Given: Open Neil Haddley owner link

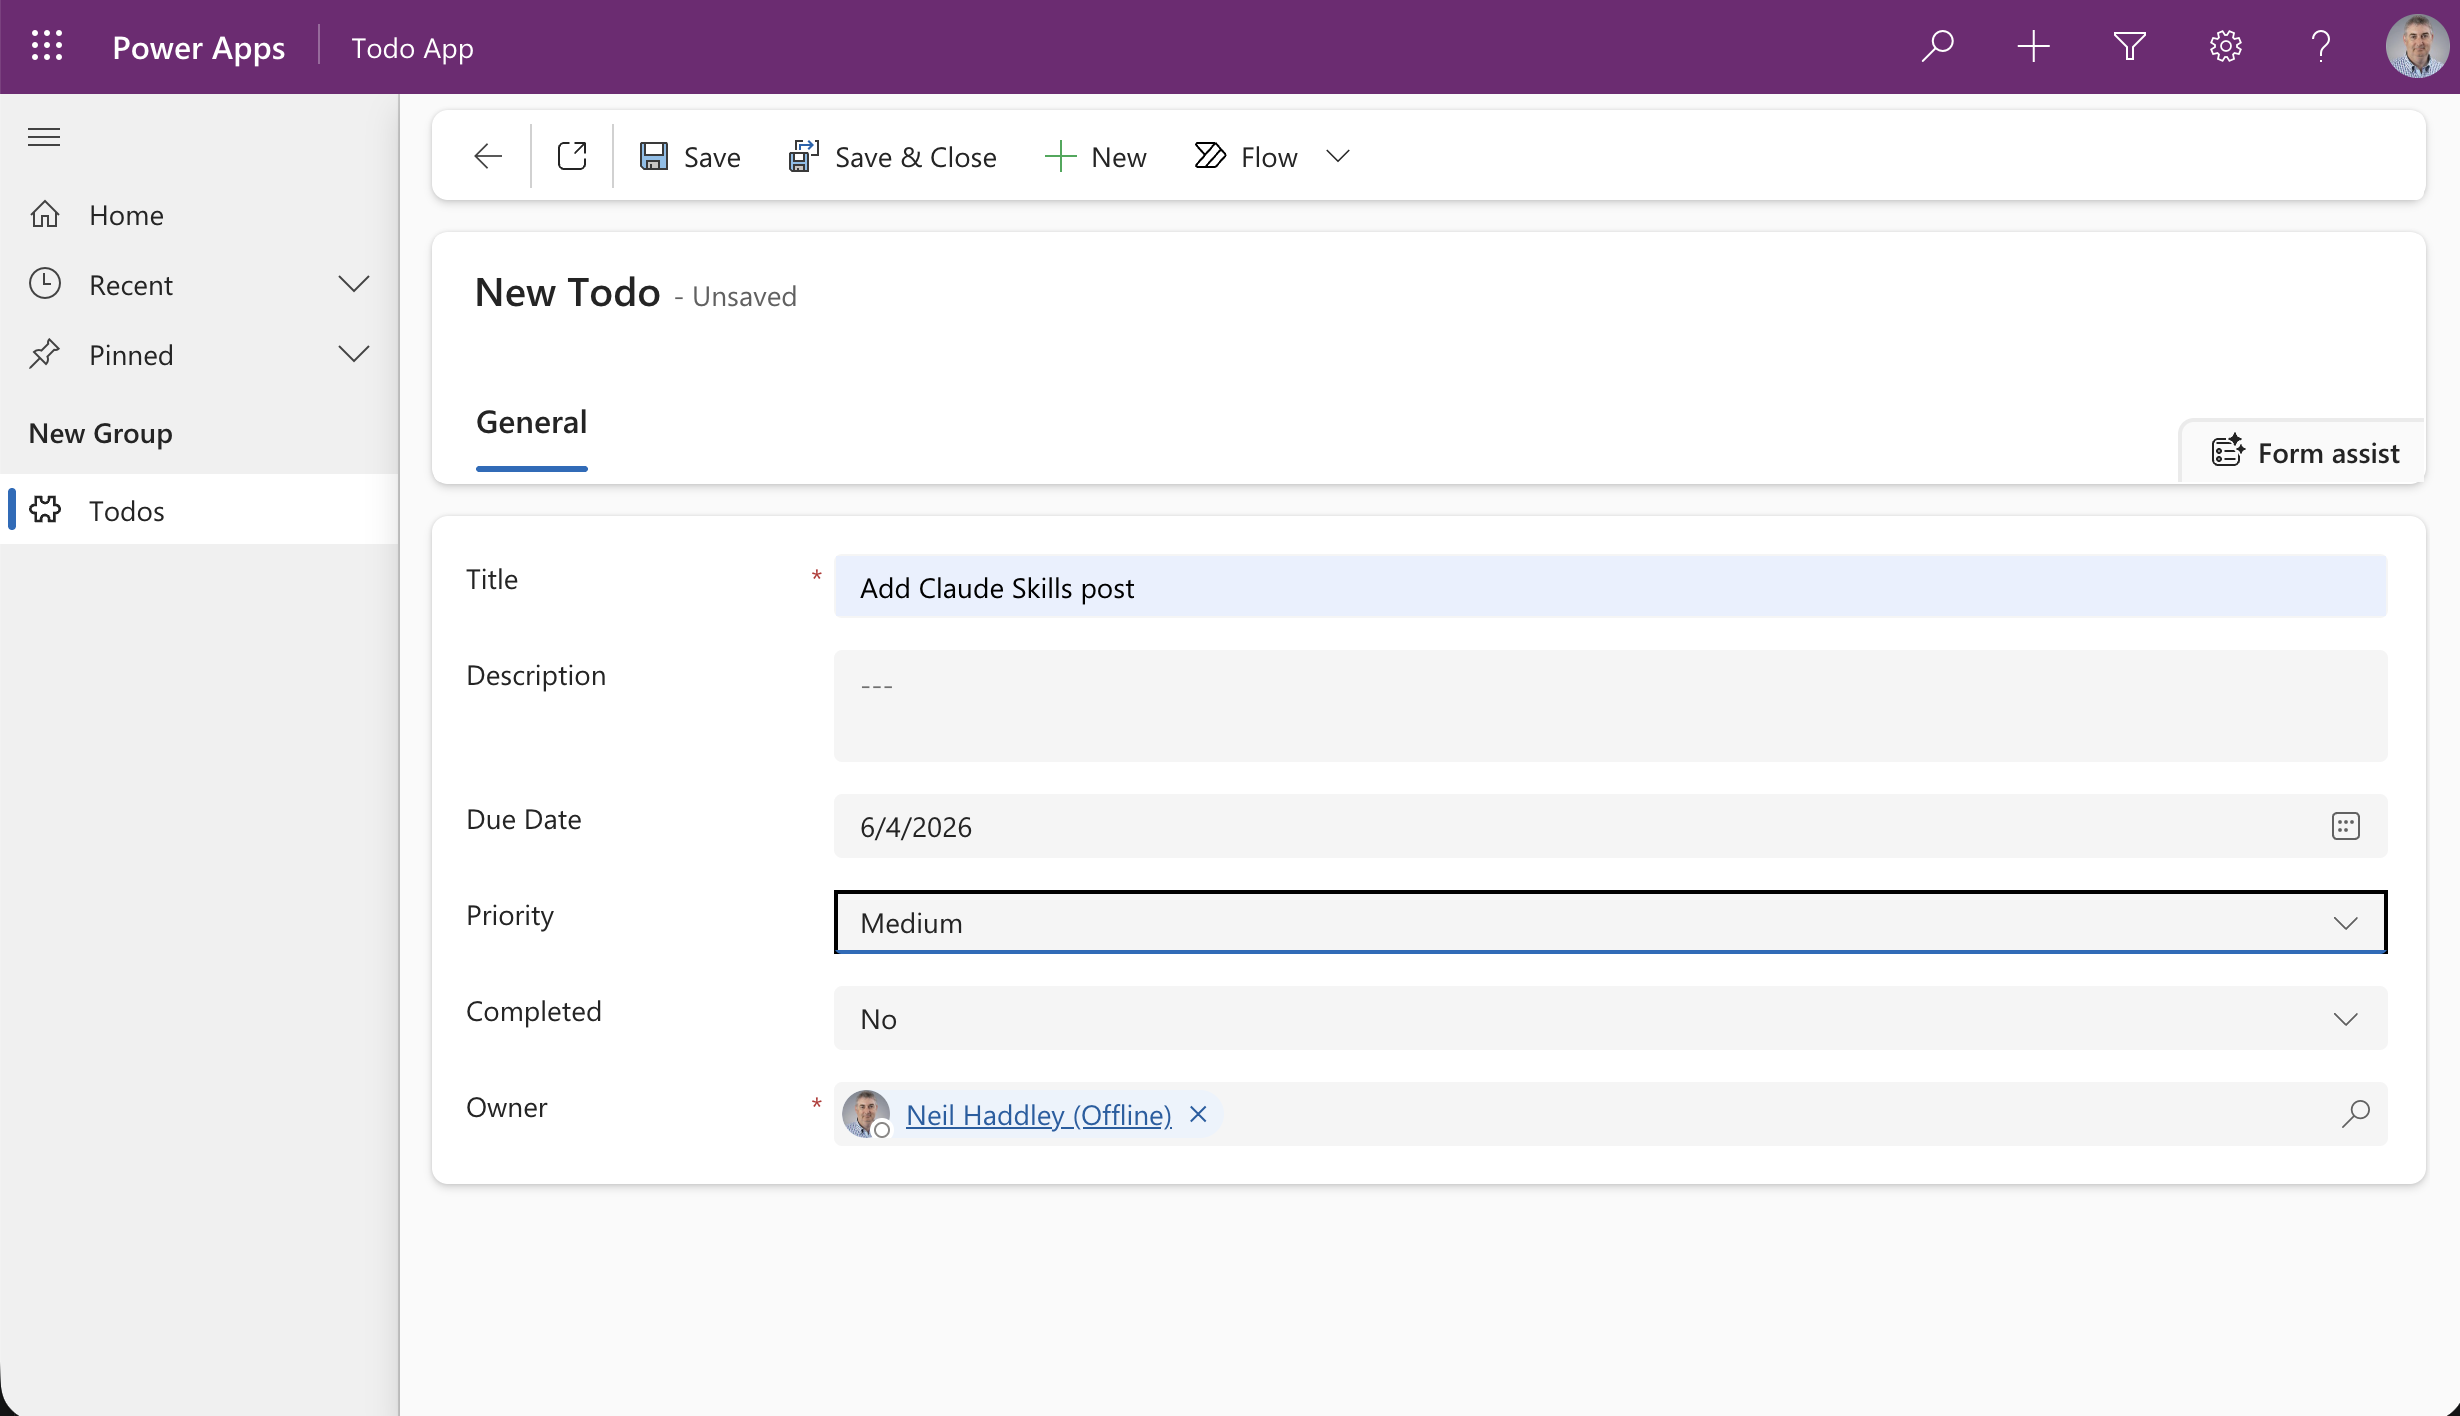Looking at the screenshot, I should point(1039,1115).
